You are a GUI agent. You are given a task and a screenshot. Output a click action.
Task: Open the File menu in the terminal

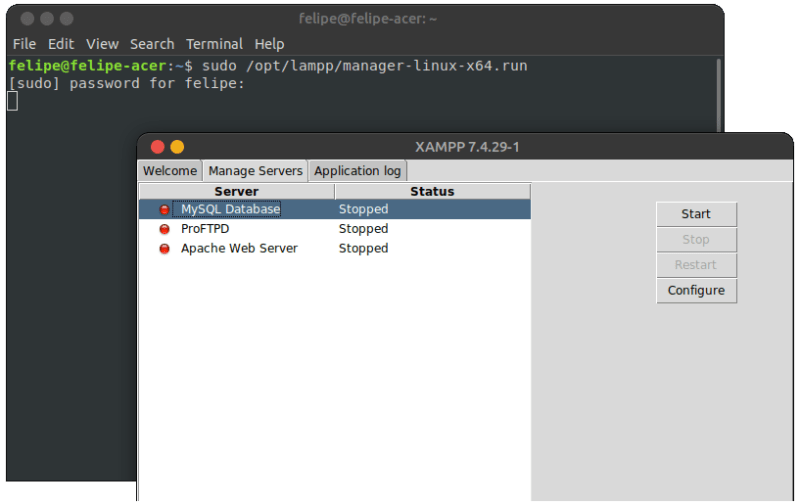[24, 44]
